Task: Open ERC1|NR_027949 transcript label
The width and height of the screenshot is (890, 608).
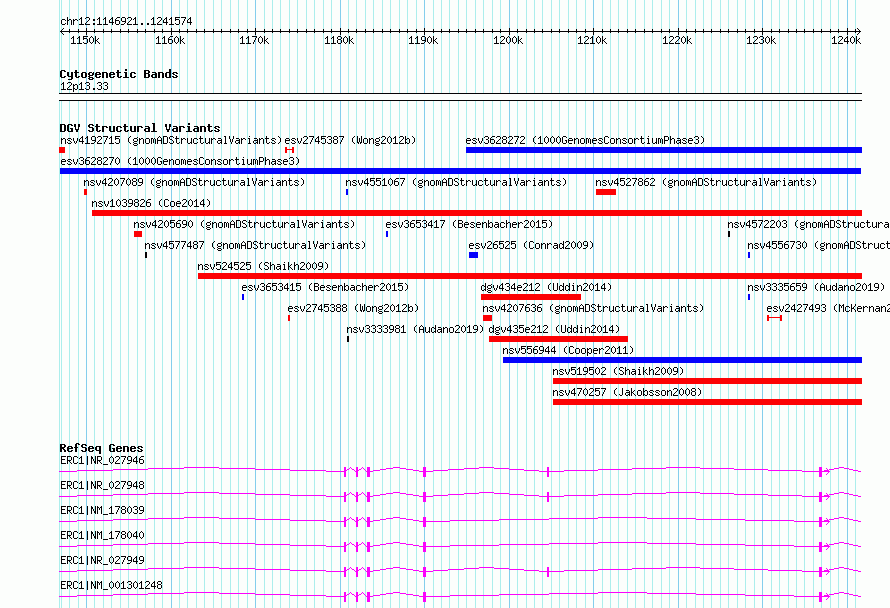Action: (x=102, y=560)
